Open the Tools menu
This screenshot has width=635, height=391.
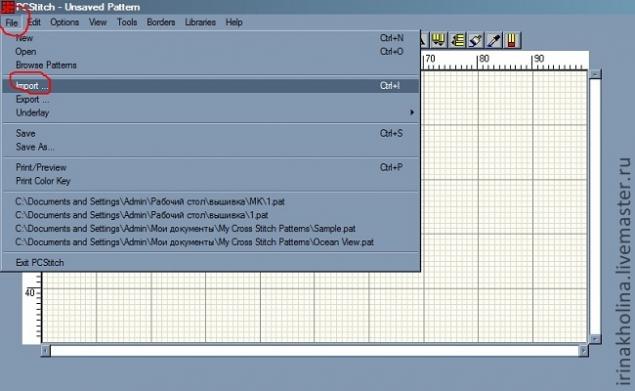point(127,22)
